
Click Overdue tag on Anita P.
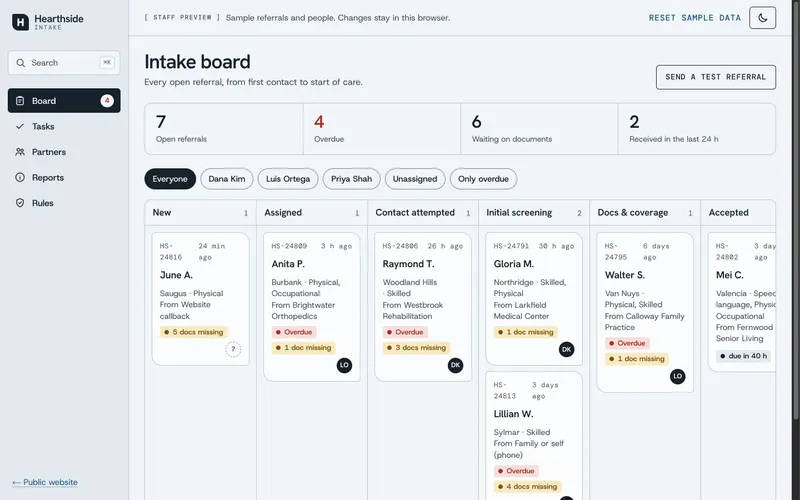point(294,332)
